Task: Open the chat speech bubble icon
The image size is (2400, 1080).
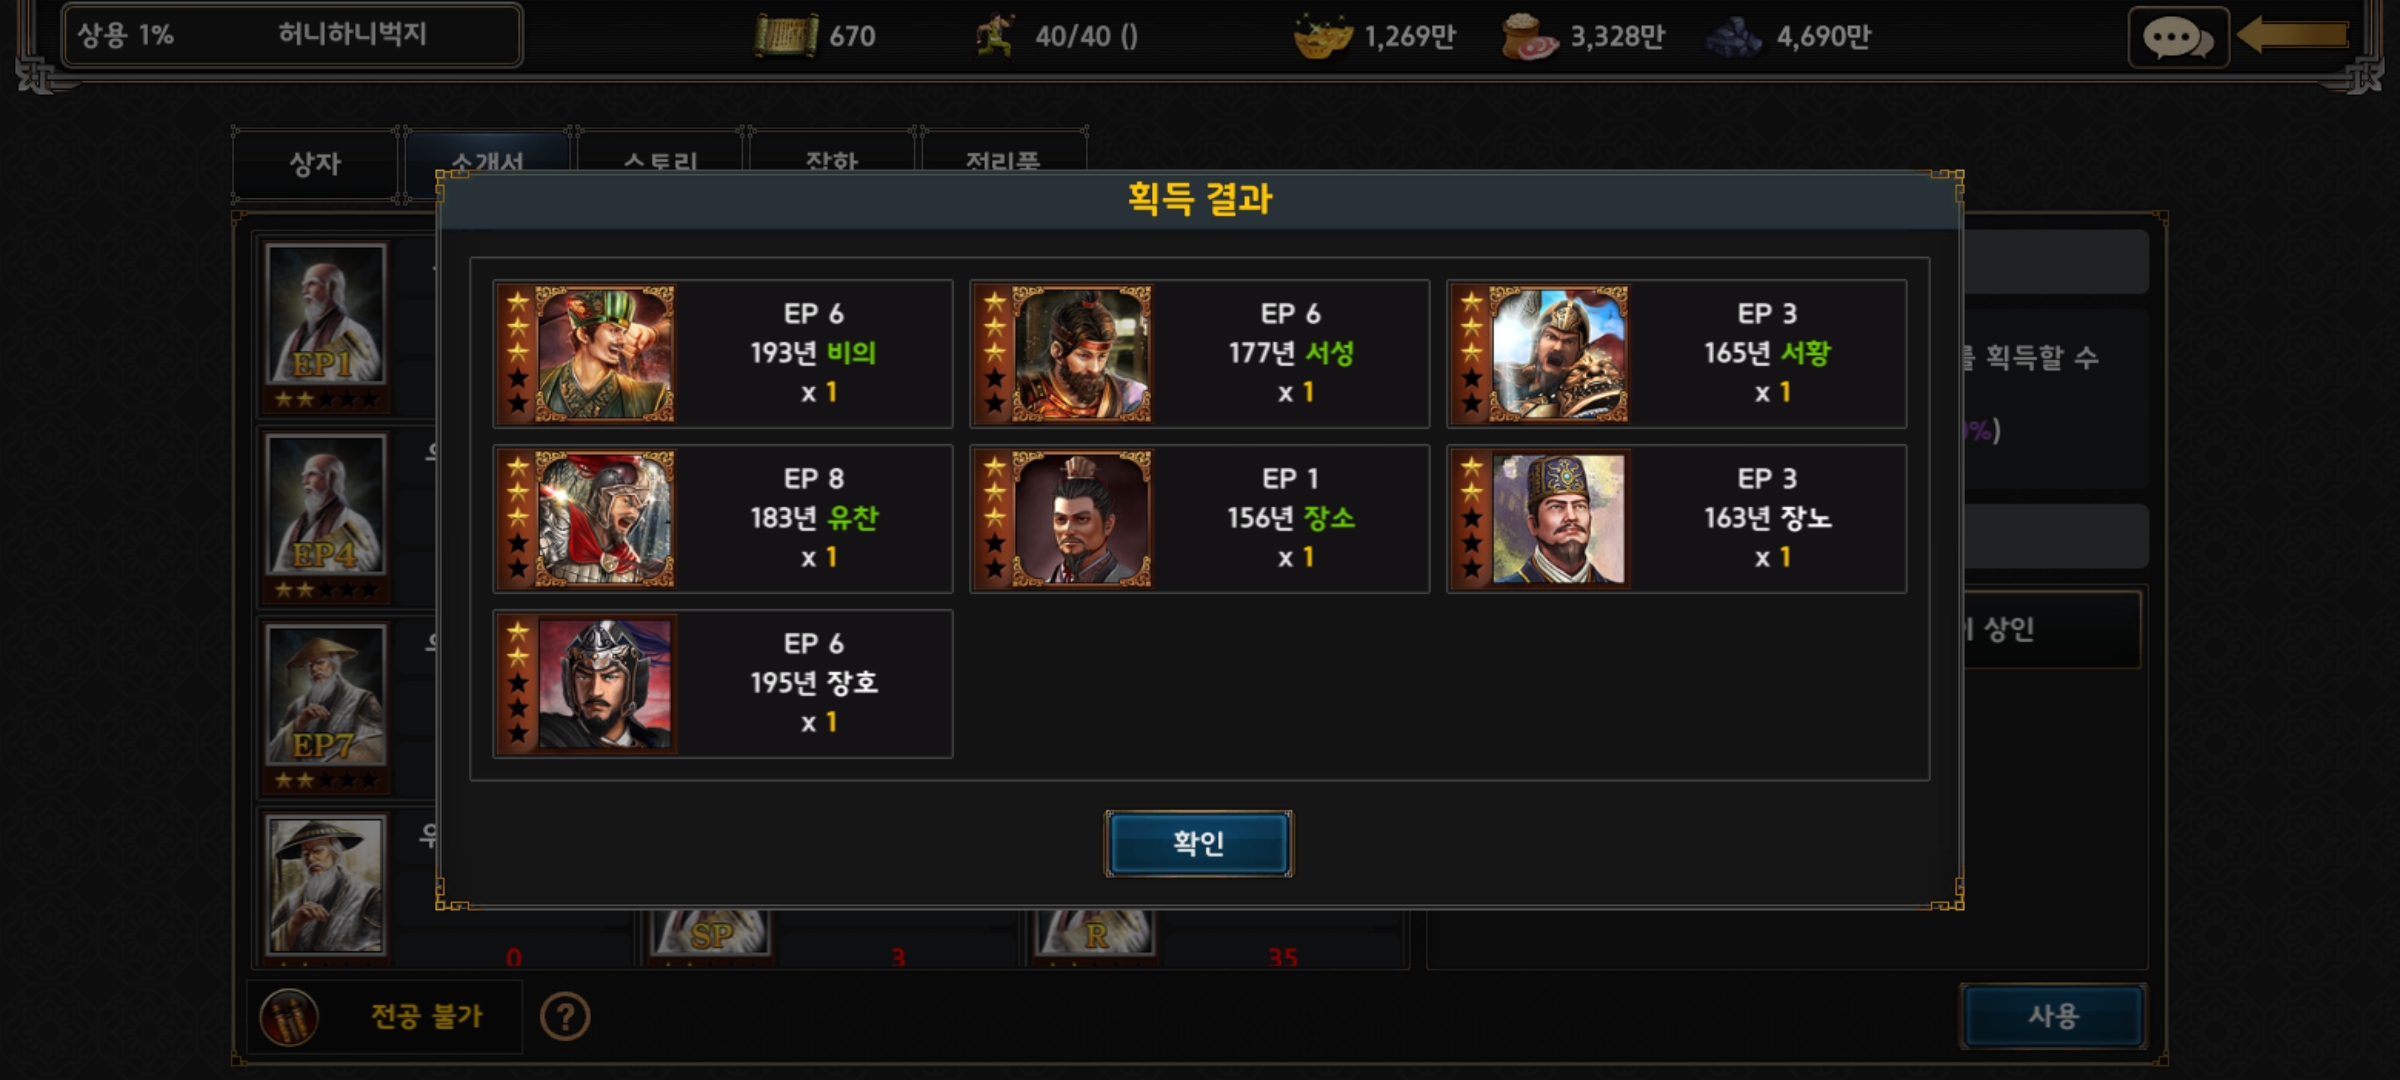Action: [x=2177, y=39]
